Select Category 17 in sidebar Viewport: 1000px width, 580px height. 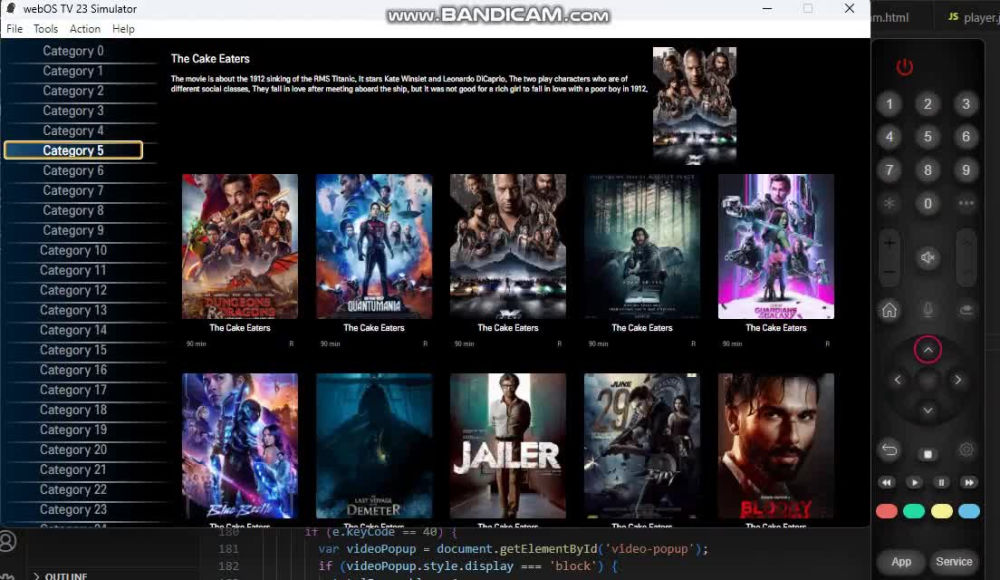click(73, 390)
